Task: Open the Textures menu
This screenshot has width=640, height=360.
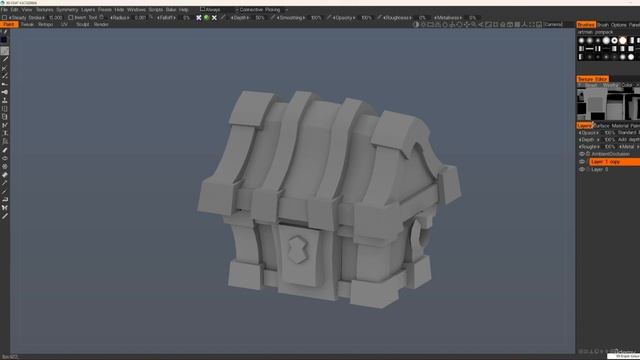Action: 44,9
